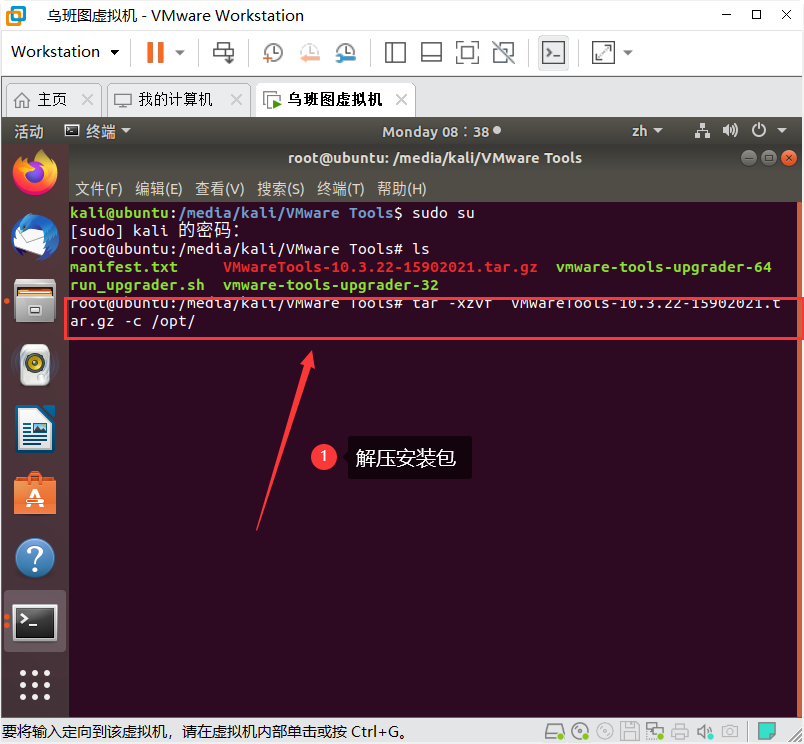Click the CD/DVD status bar icon
Screen dimensions: 804x744
click(580, 732)
